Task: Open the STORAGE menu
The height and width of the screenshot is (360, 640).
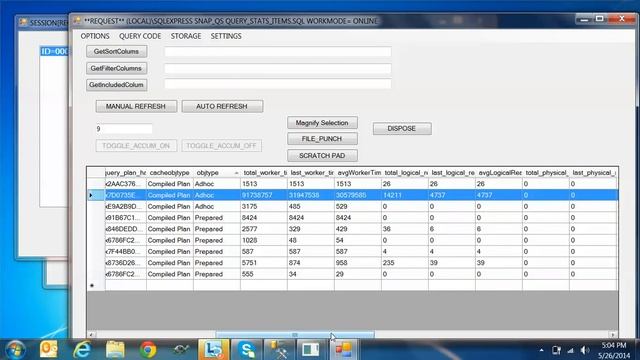Action: point(186,36)
